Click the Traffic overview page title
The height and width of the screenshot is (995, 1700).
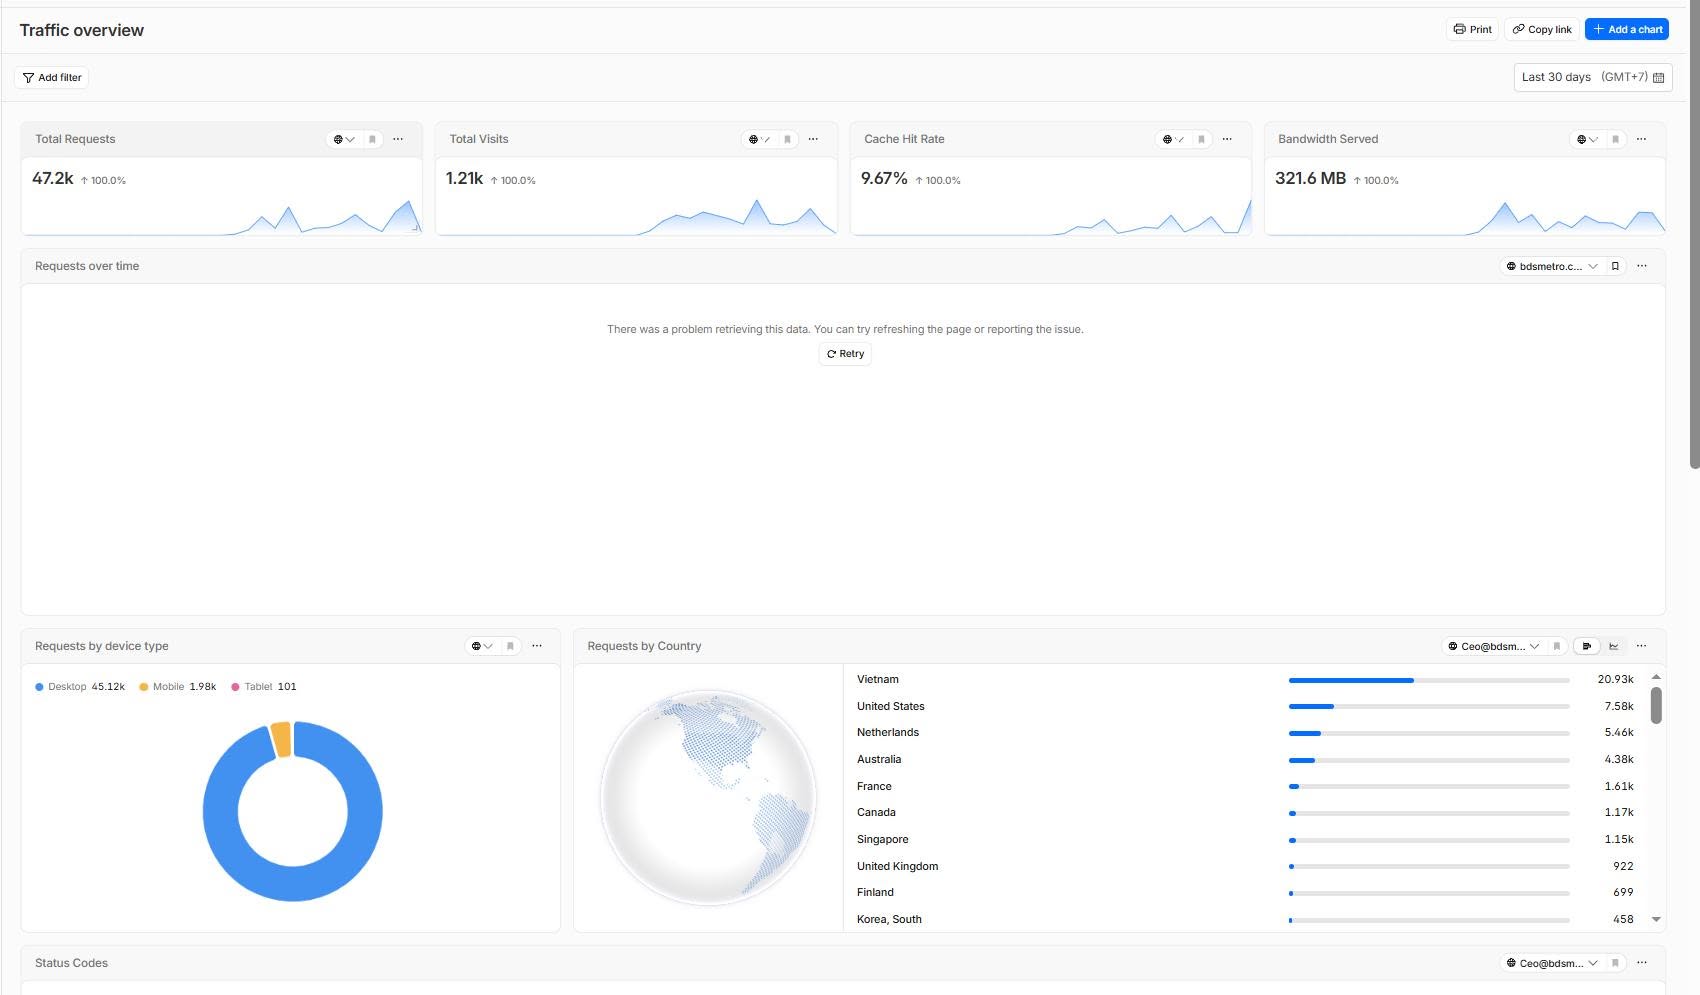click(82, 30)
